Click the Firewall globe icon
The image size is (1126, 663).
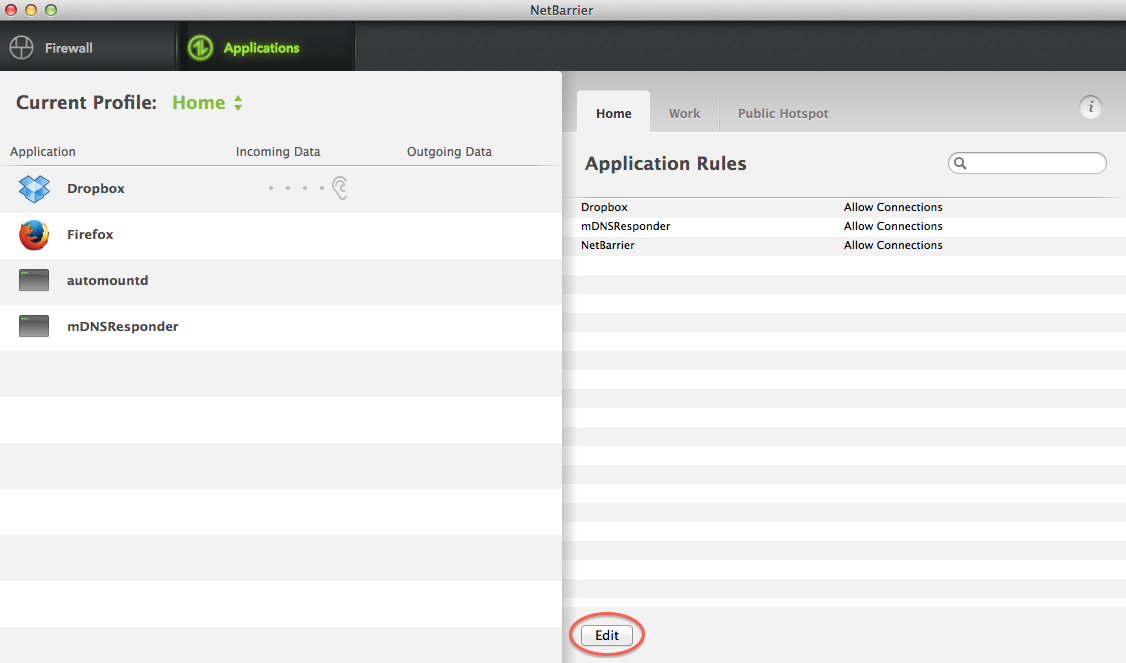tap(22, 47)
